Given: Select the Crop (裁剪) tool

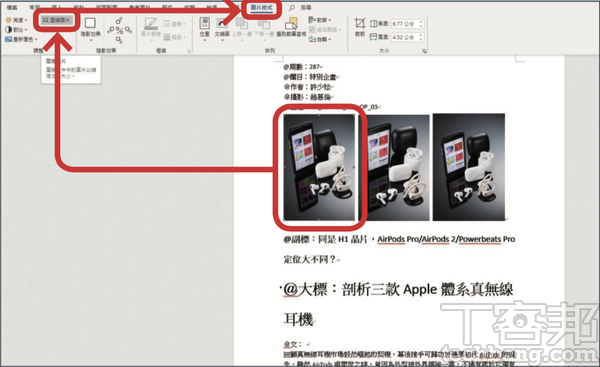Looking at the screenshot, I should (x=360, y=27).
